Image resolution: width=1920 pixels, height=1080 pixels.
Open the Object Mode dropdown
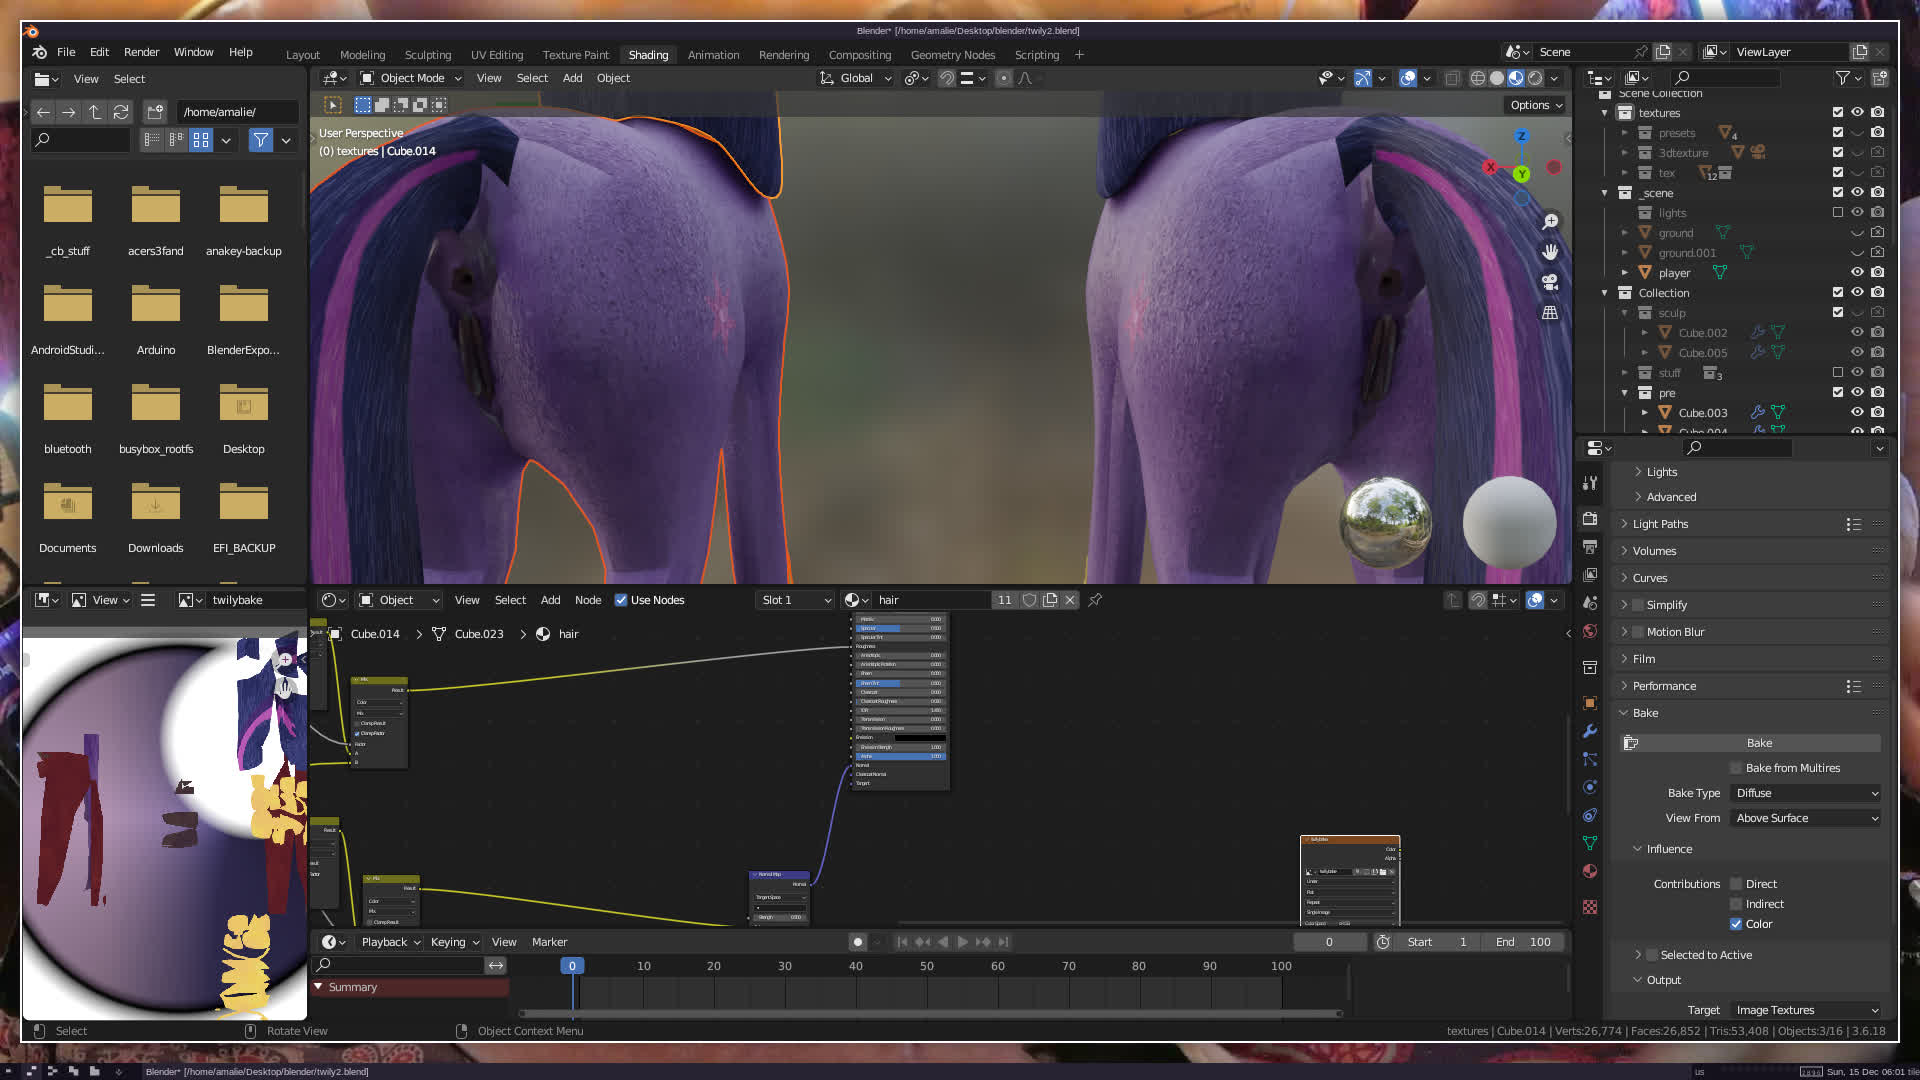click(x=411, y=78)
